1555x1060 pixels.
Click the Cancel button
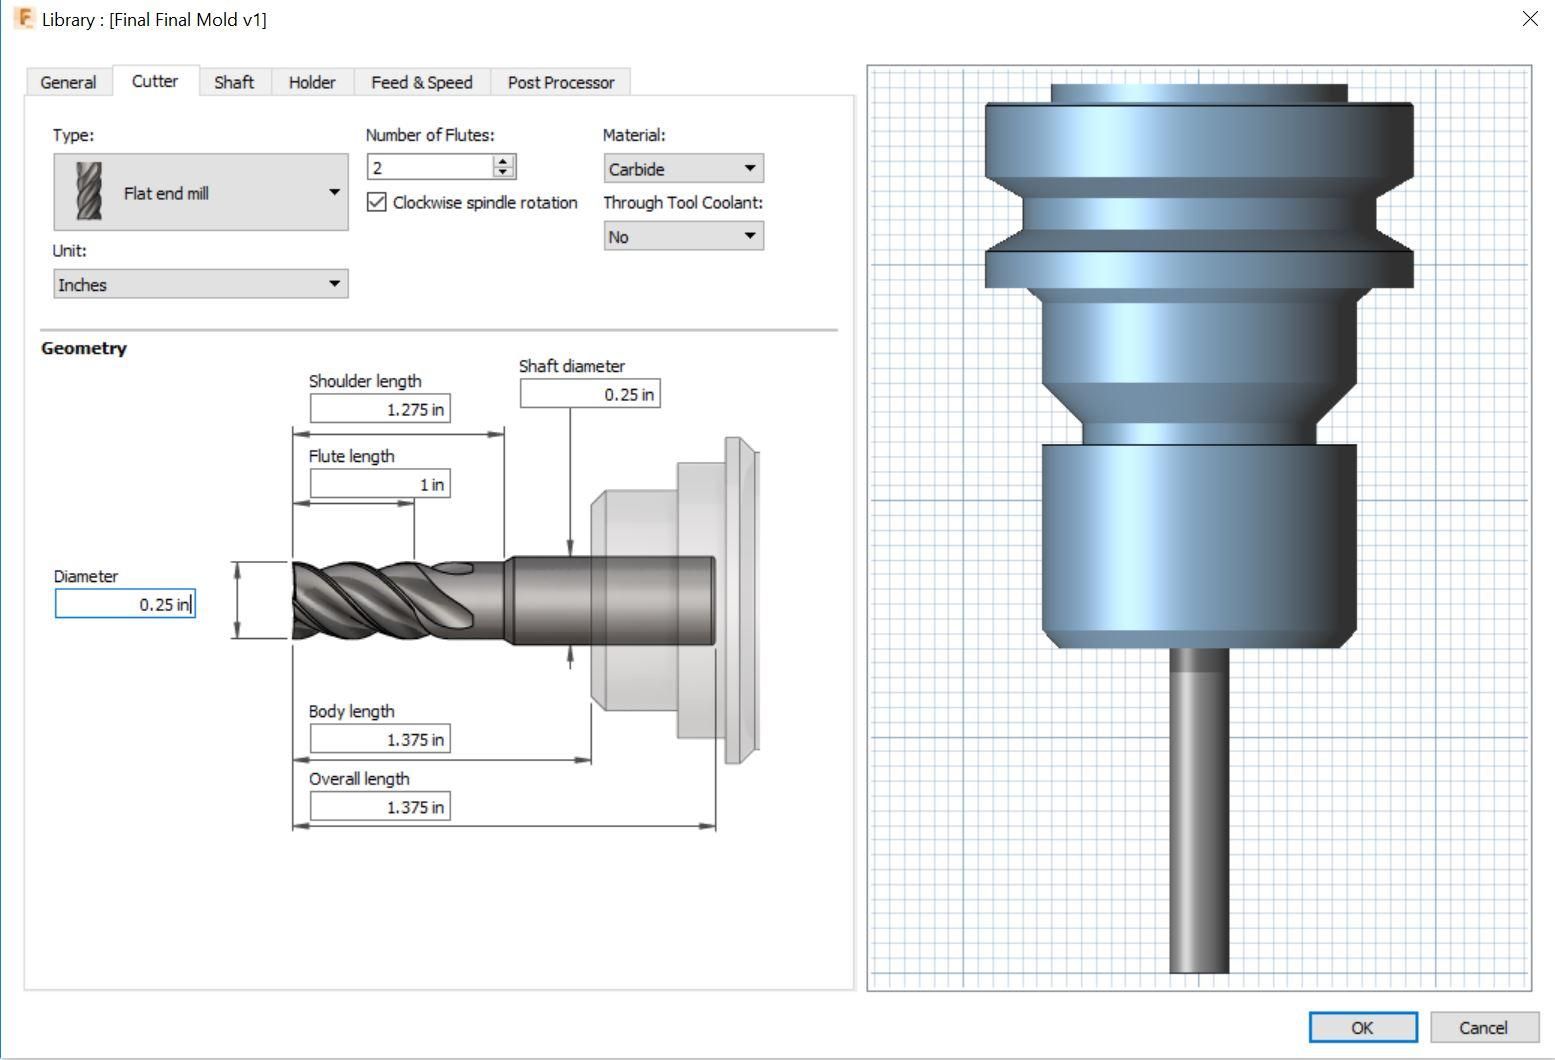tap(1483, 1027)
